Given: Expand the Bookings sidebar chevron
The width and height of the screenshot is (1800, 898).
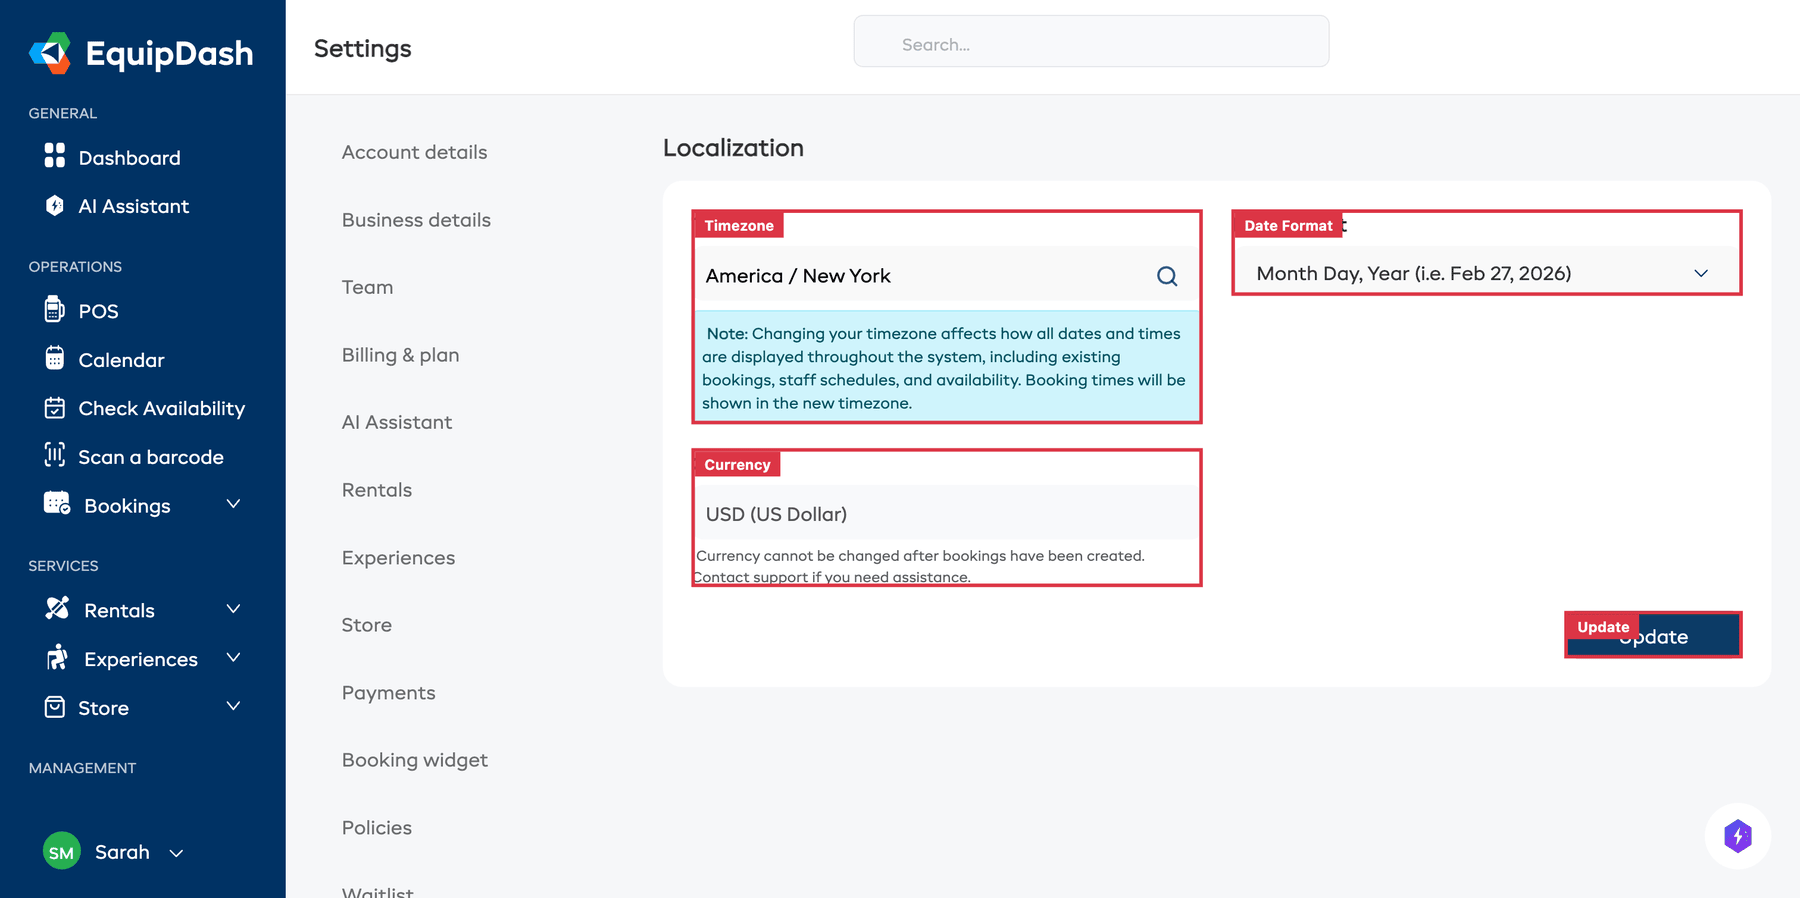Looking at the screenshot, I should tap(233, 504).
